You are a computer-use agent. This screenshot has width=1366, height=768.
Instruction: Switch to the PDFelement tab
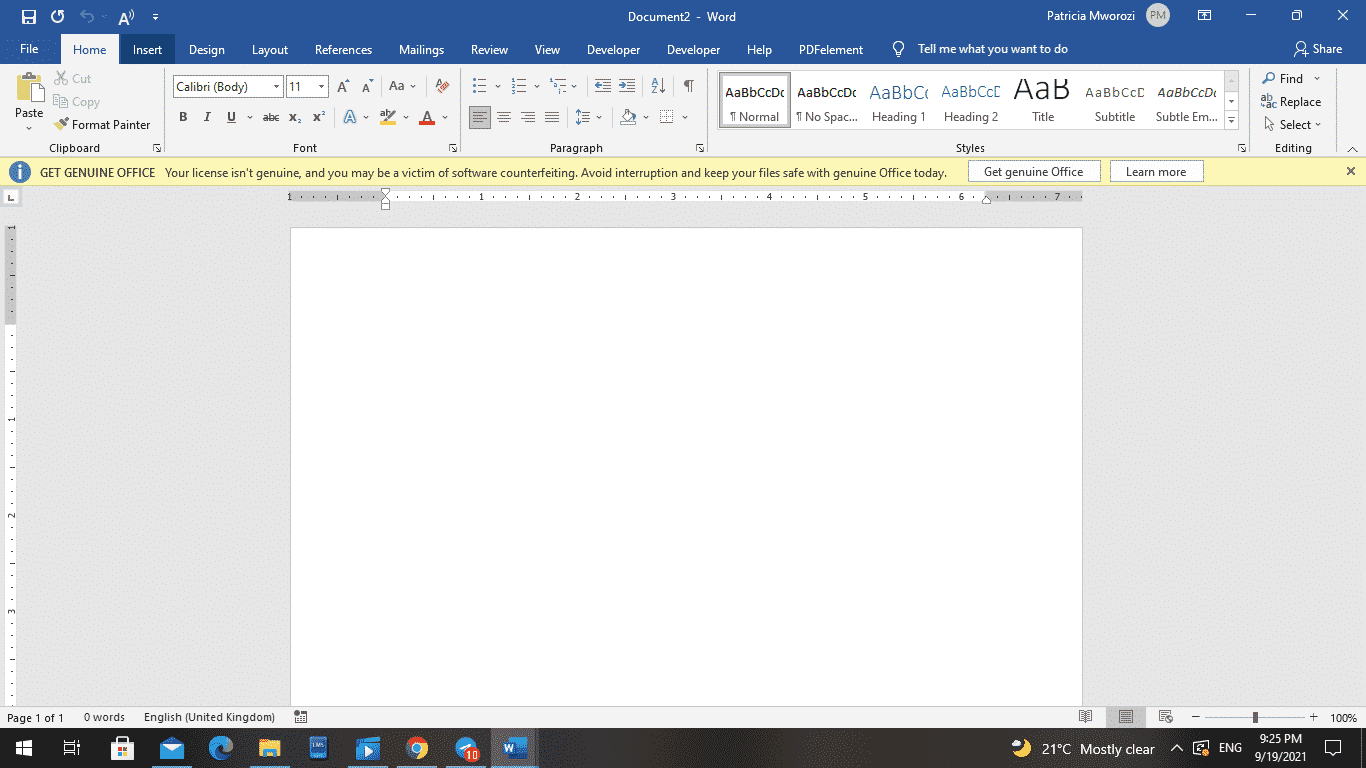(x=831, y=49)
